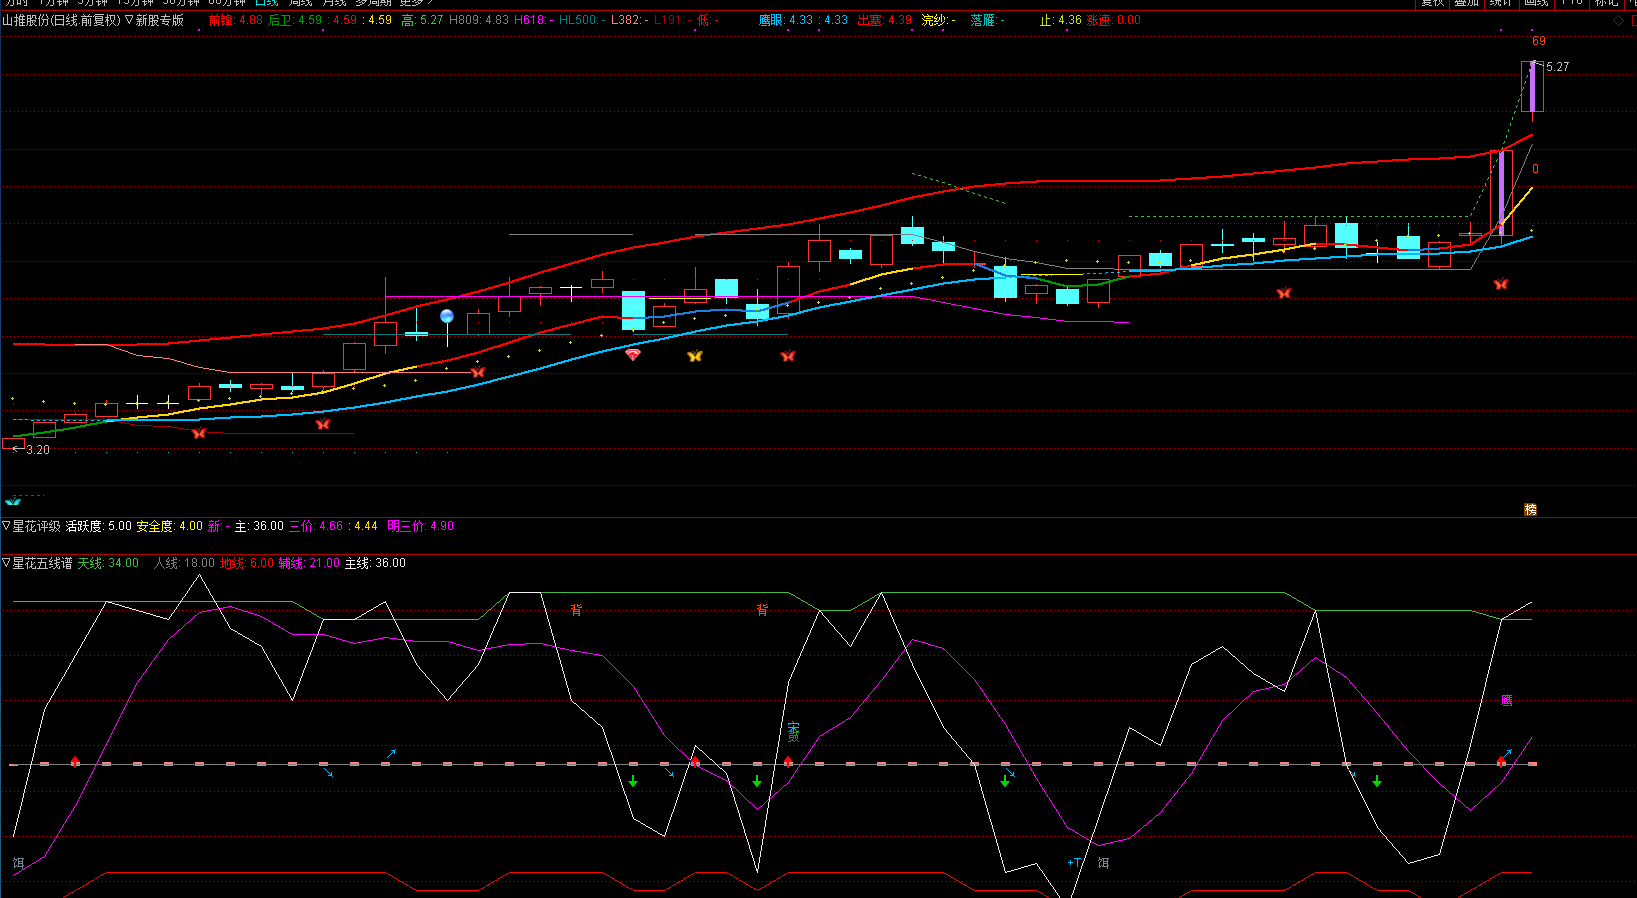Click the 5.27 high price label
The height and width of the screenshot is (898, 1637).
[x=1558, y=67]
